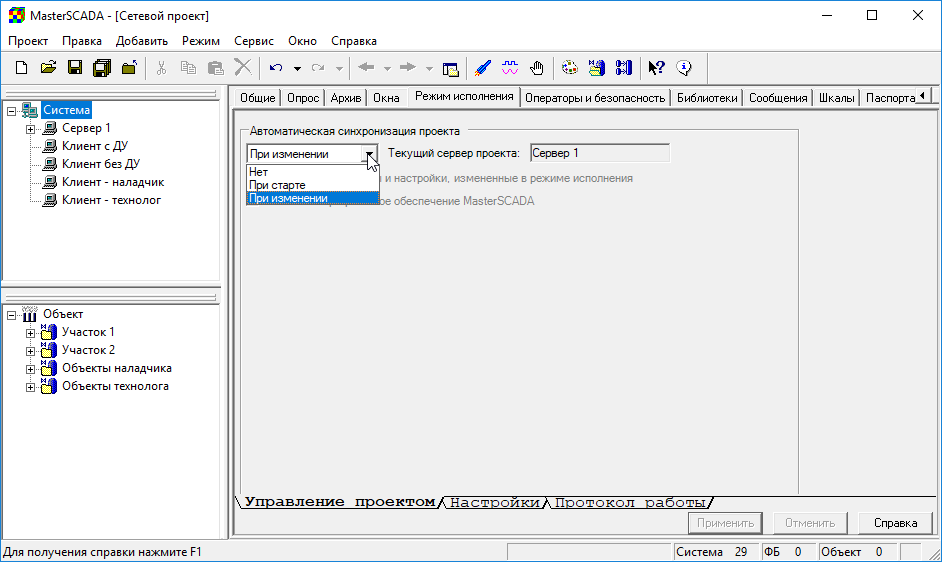The image size is (942, 562).
Task: Click the window-with-folder toolbar icon
Action: click(451, 69)
